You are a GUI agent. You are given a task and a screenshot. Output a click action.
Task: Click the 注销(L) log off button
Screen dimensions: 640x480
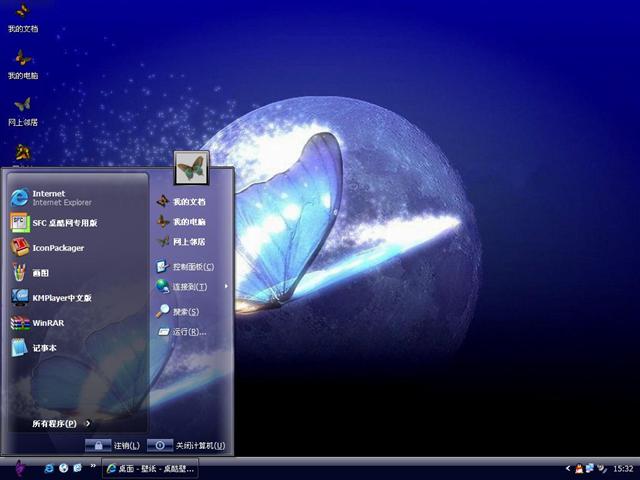click(112, 445)
